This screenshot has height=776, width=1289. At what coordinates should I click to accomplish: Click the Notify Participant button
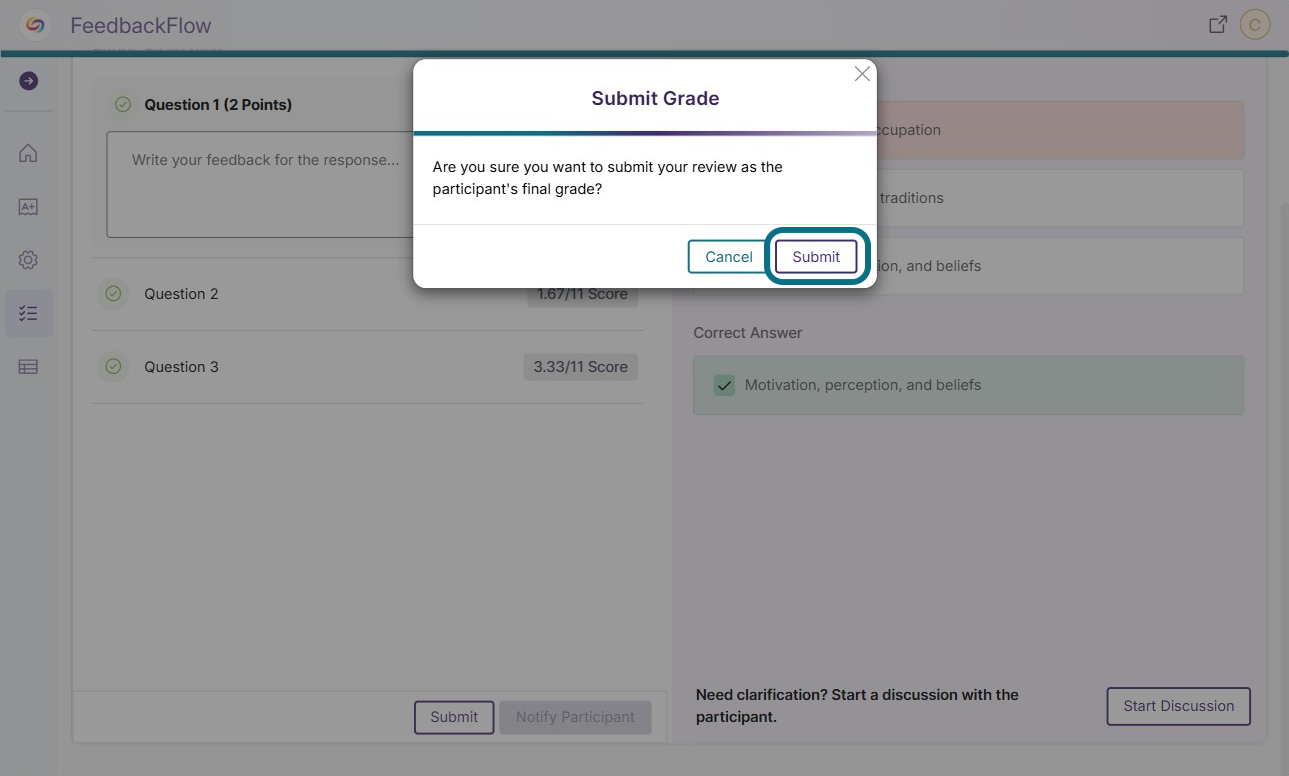(575, 717)
